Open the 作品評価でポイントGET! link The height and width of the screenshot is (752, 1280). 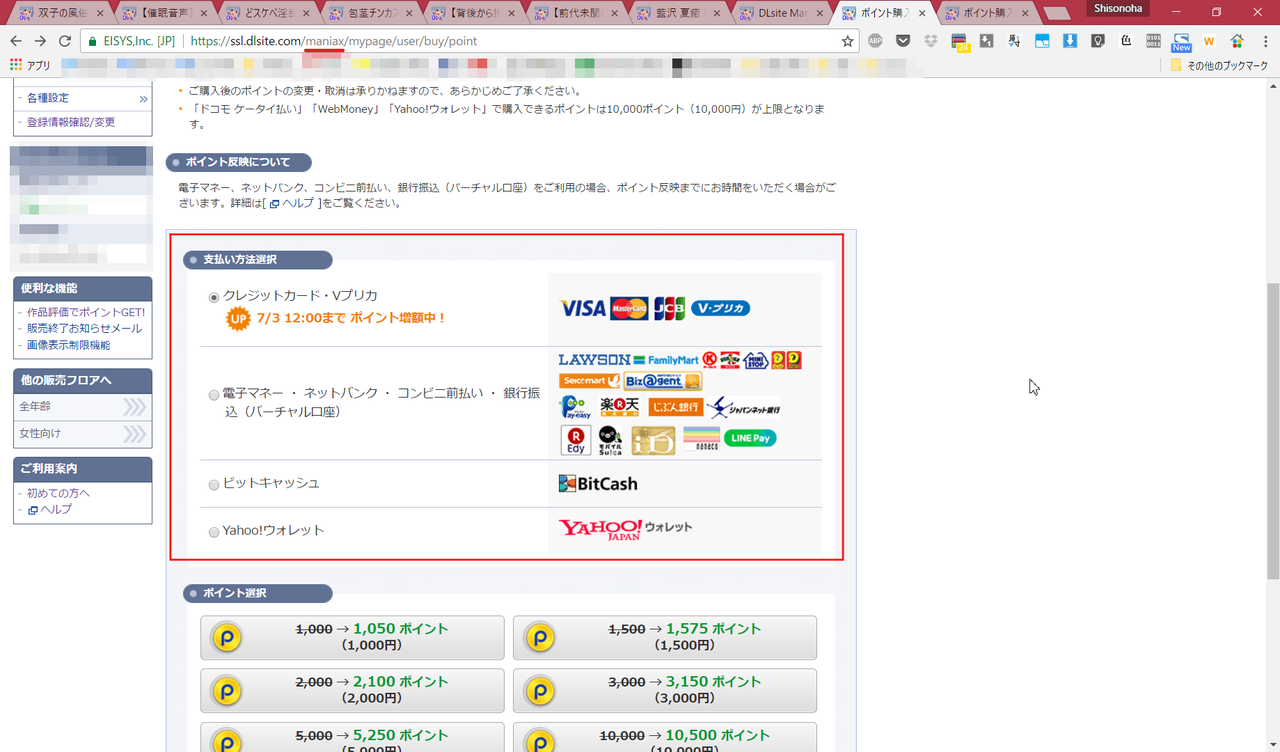(x=86, y=312)
